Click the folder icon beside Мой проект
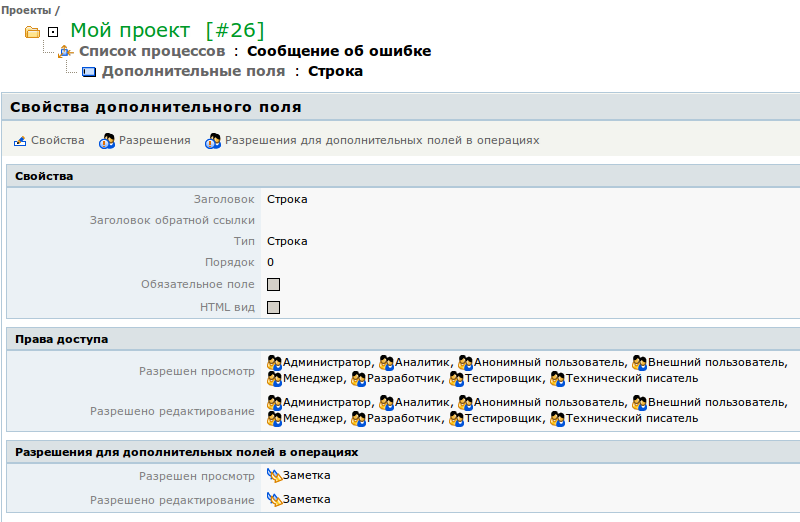Screen dimensions: 800x522 (x=32, y=32)
